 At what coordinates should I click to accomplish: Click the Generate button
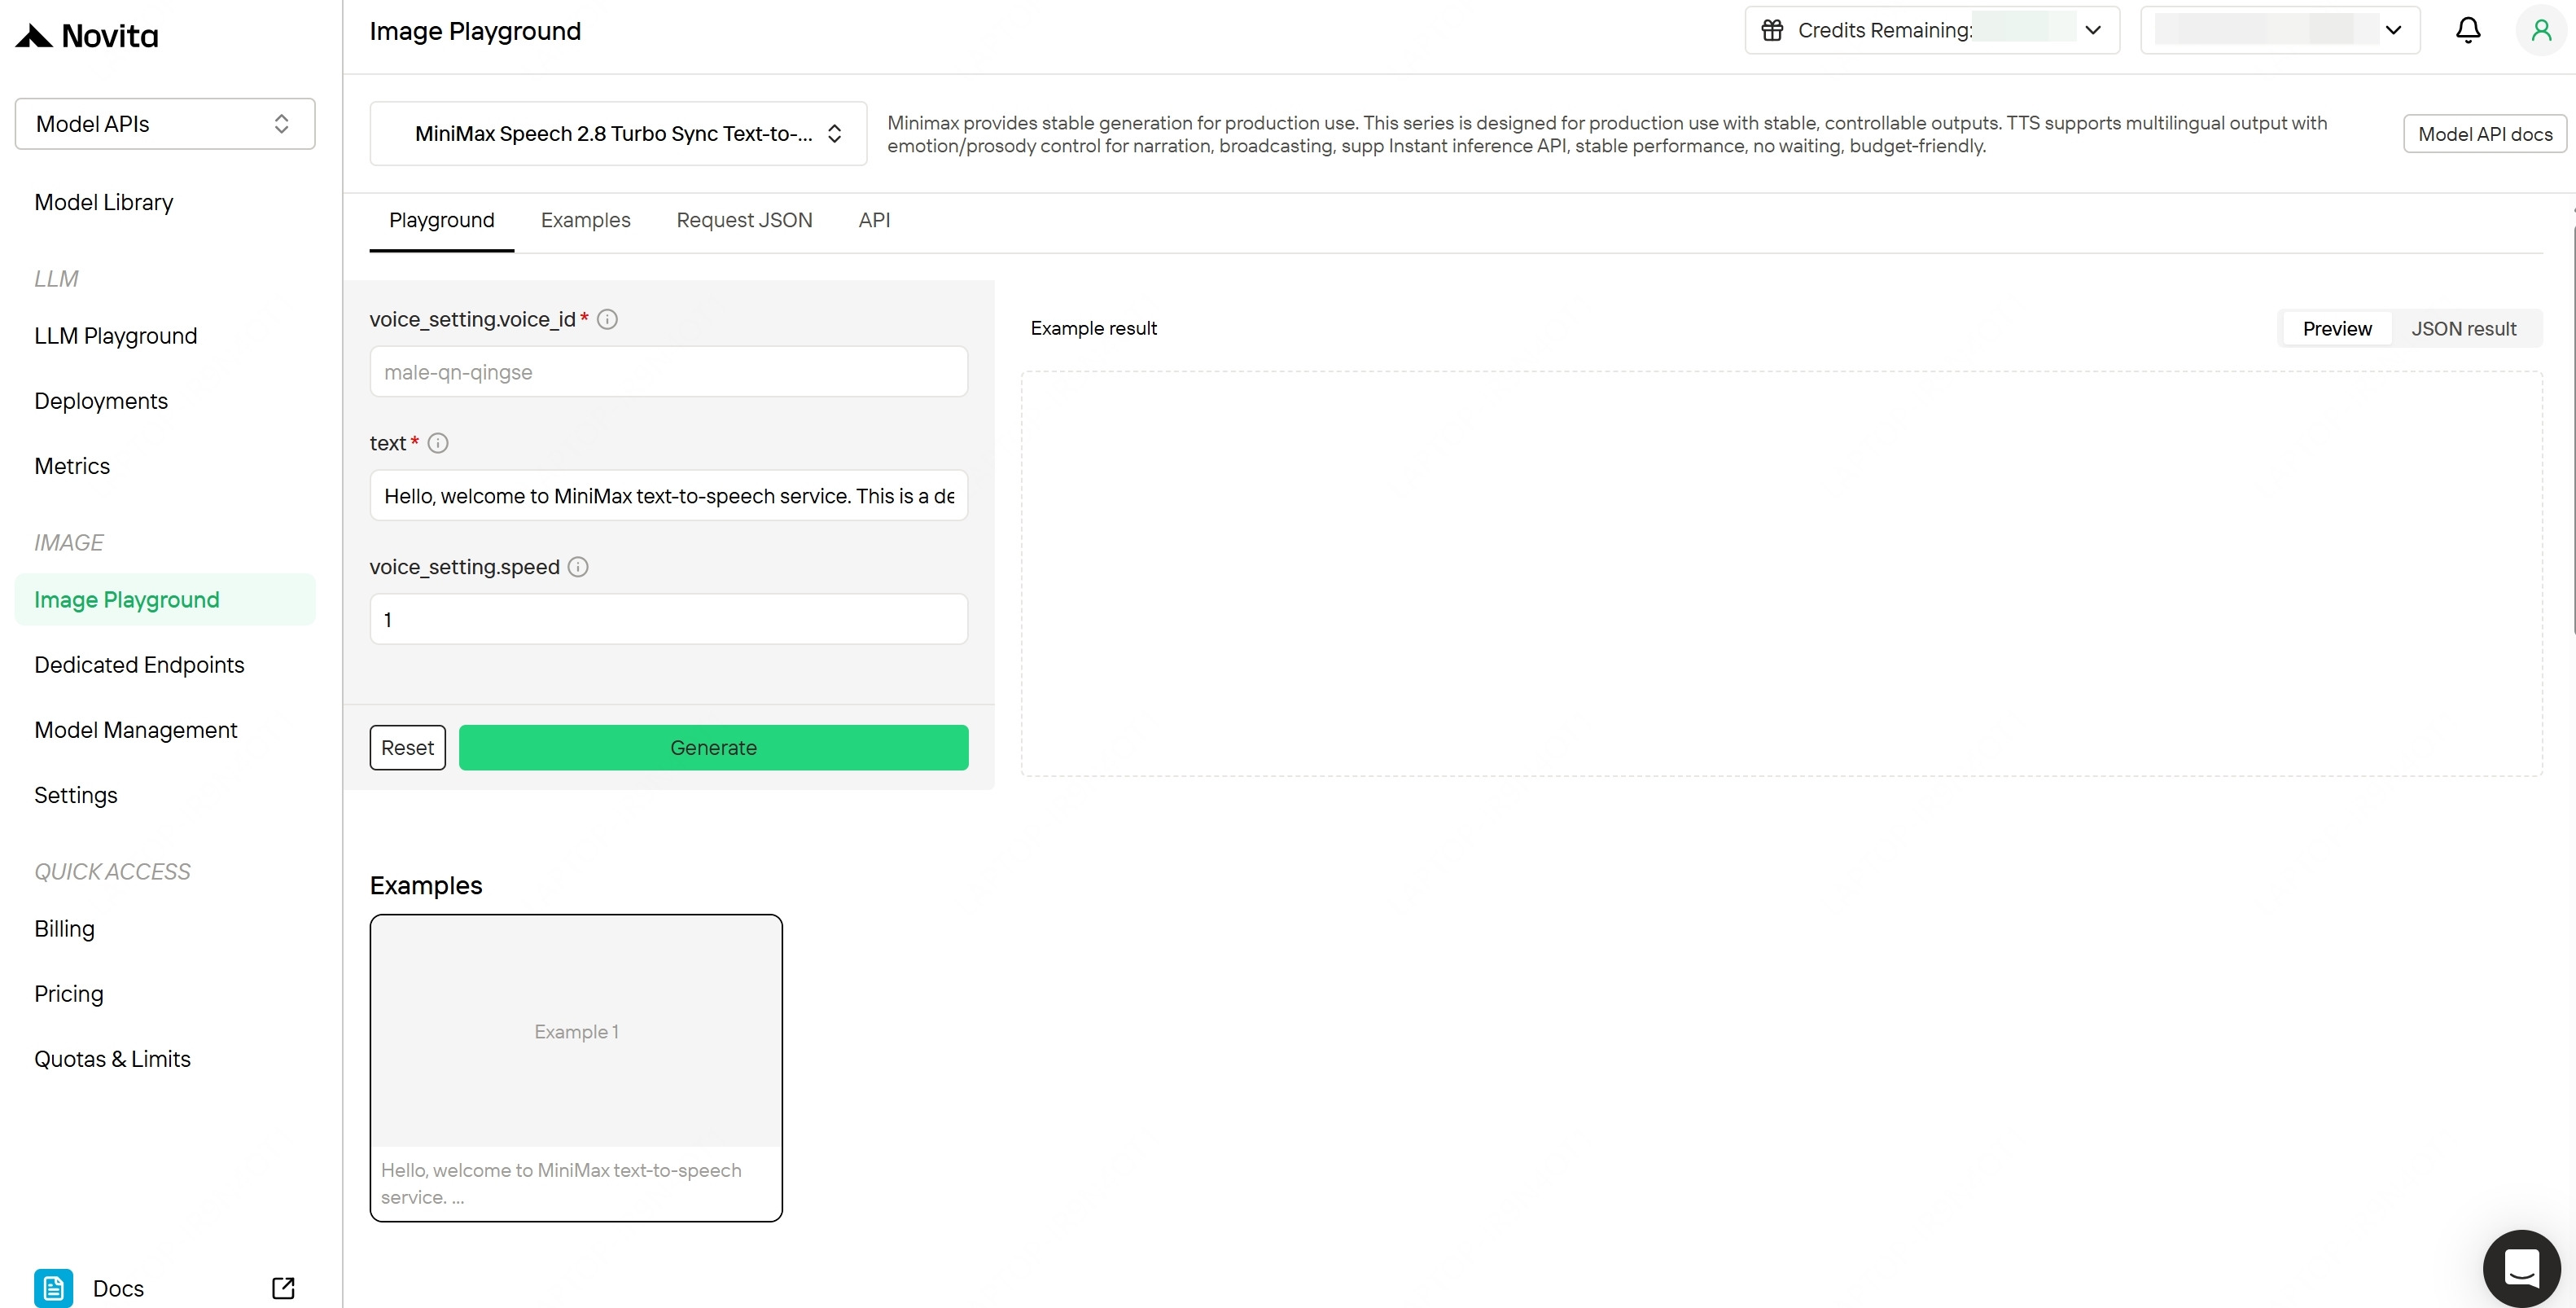click(713, 748)
